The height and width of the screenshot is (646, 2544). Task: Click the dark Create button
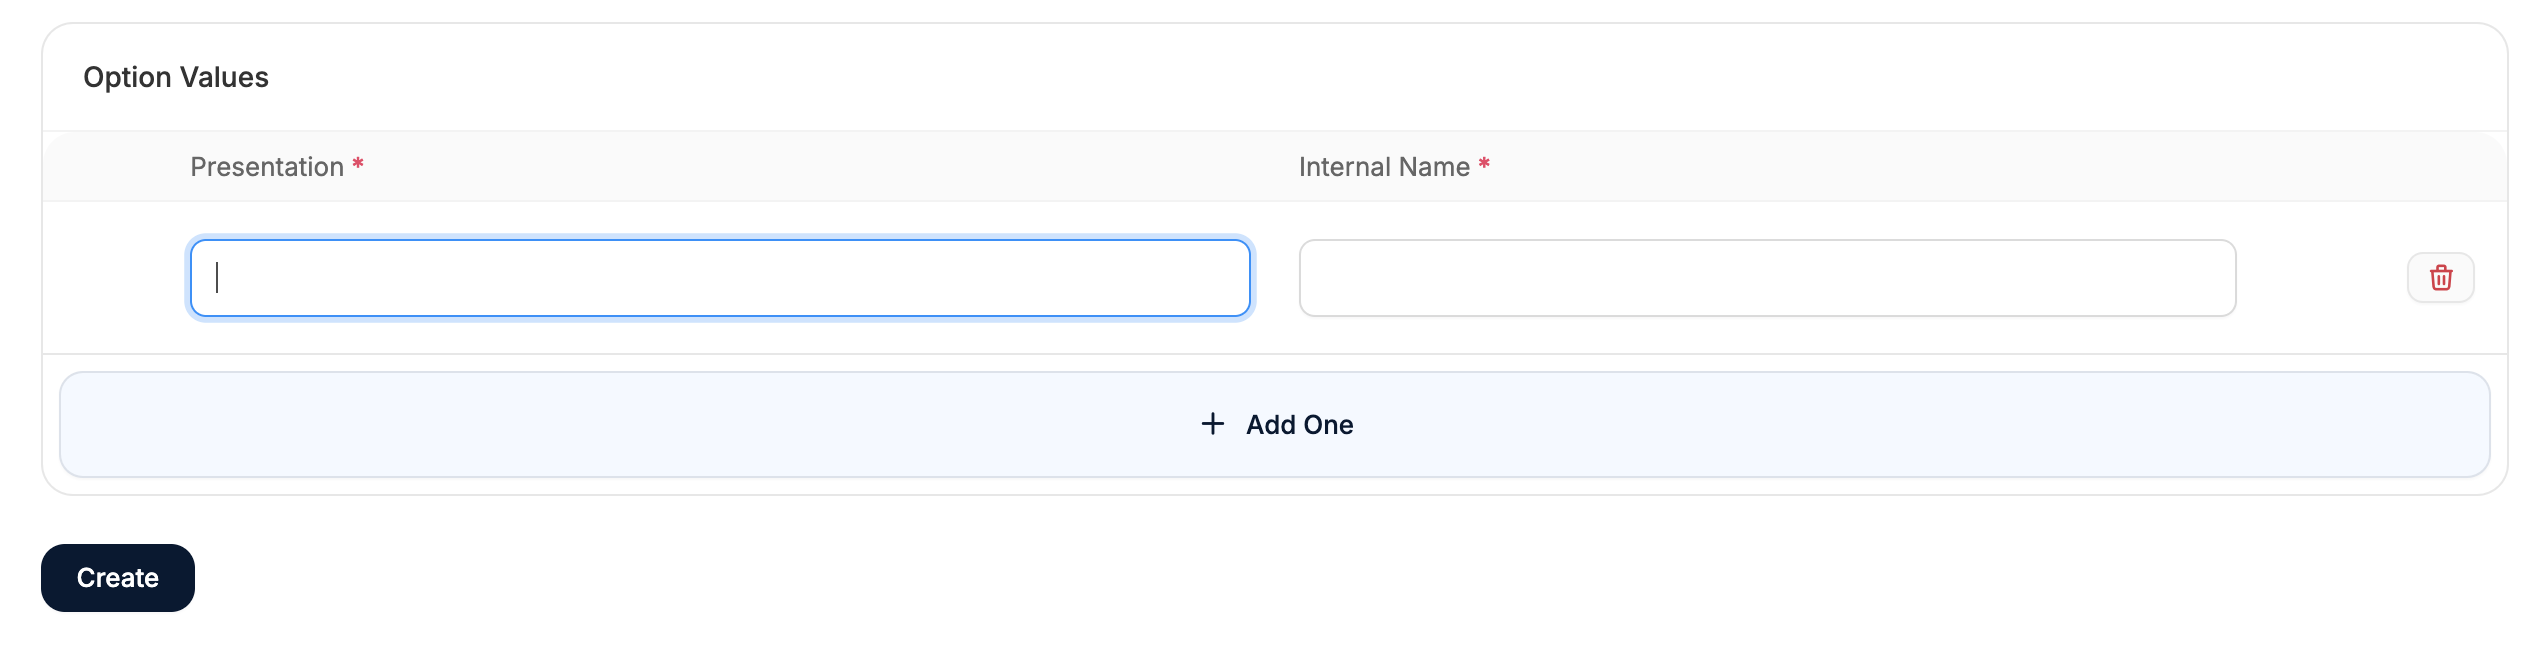pyautogui.click(x=118, y=578)
